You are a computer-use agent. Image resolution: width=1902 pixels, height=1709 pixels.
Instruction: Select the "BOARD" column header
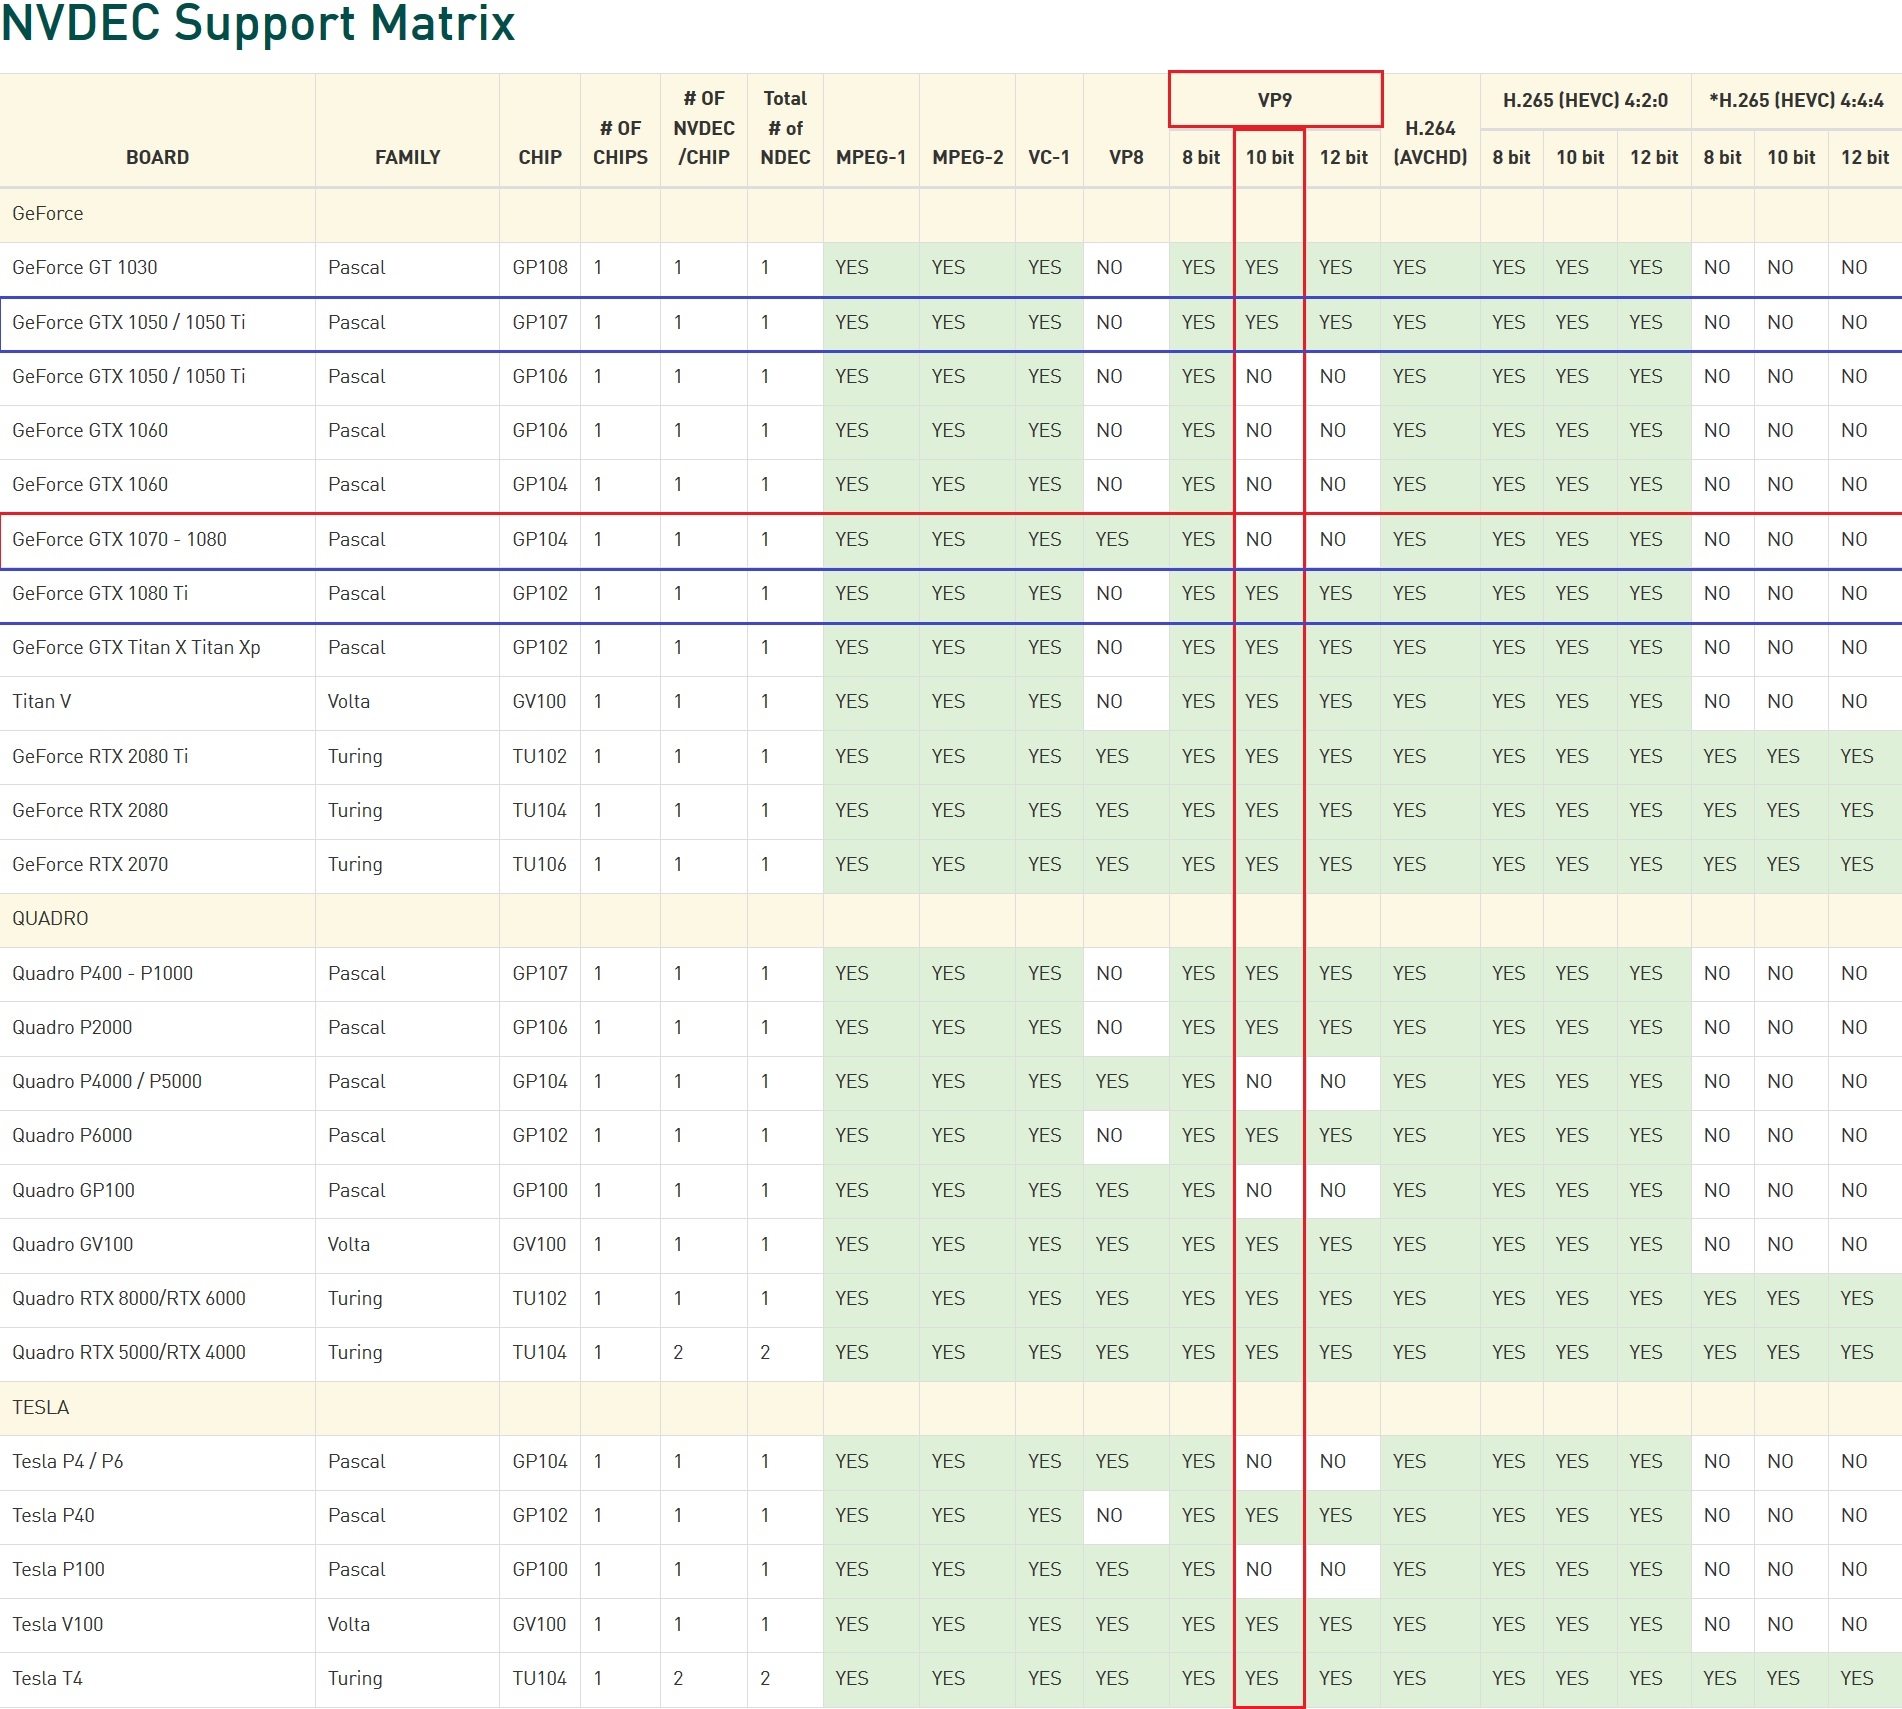(157, 157)
